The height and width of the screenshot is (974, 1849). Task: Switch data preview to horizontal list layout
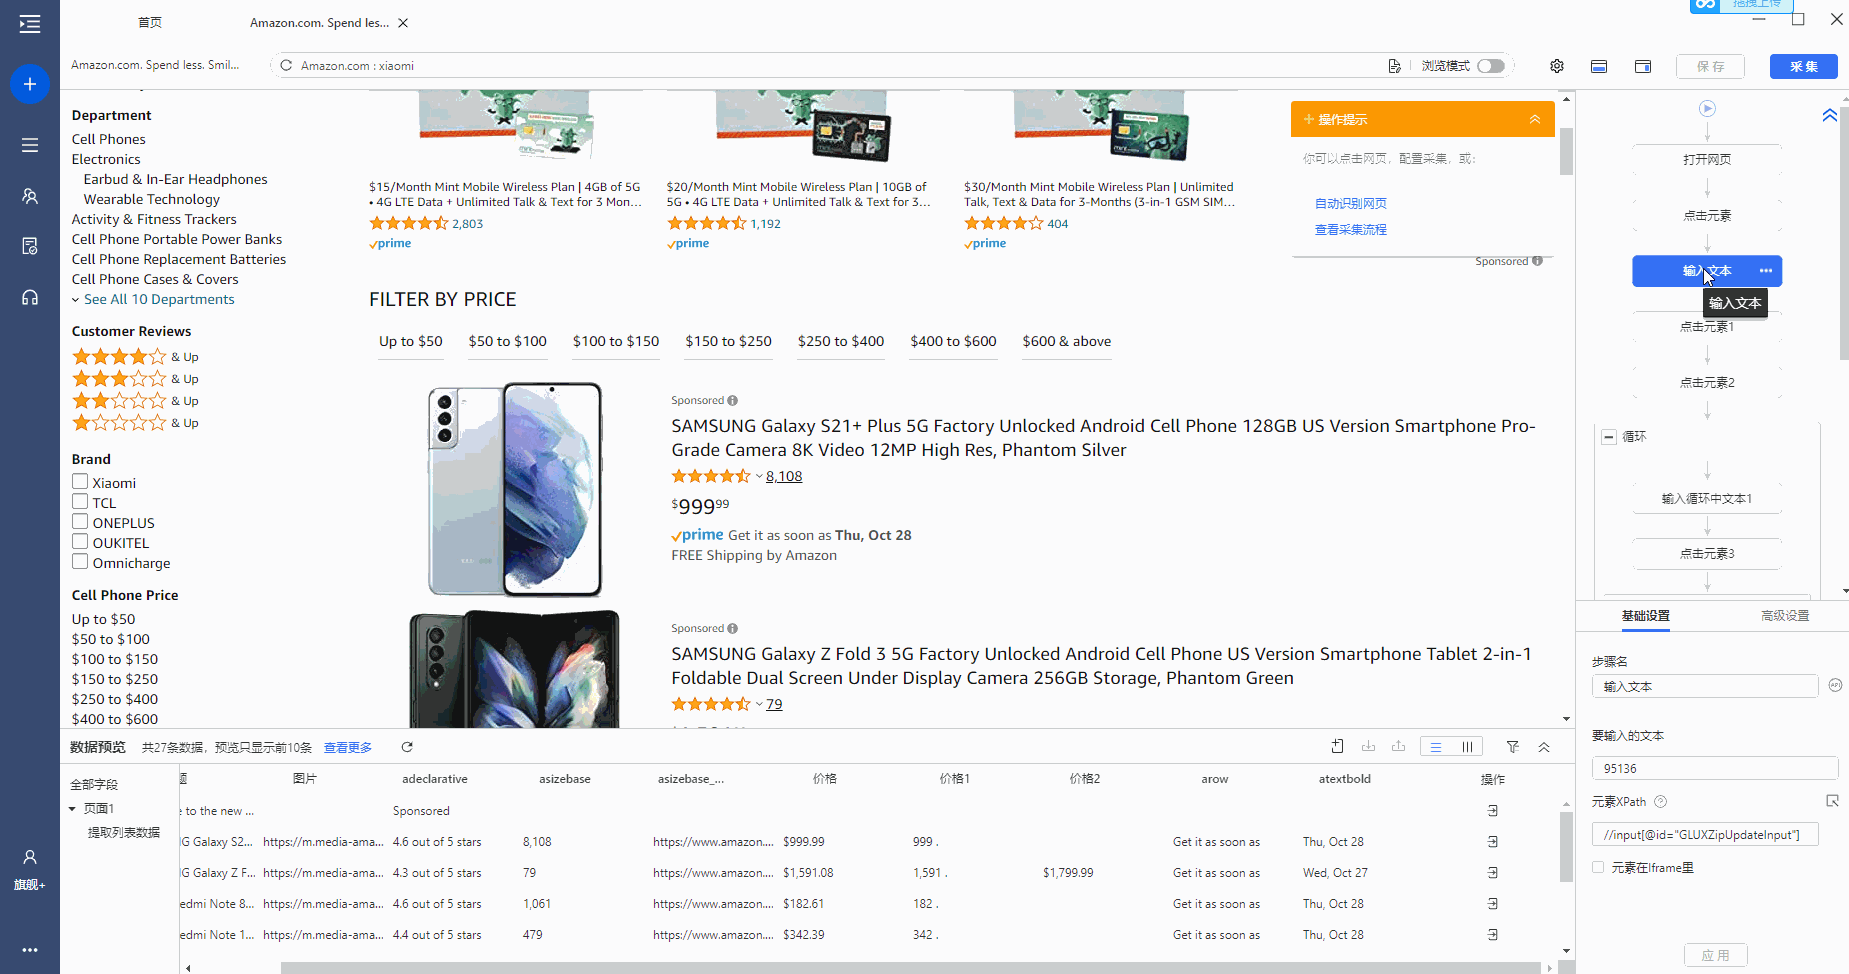coord(1436,747)
